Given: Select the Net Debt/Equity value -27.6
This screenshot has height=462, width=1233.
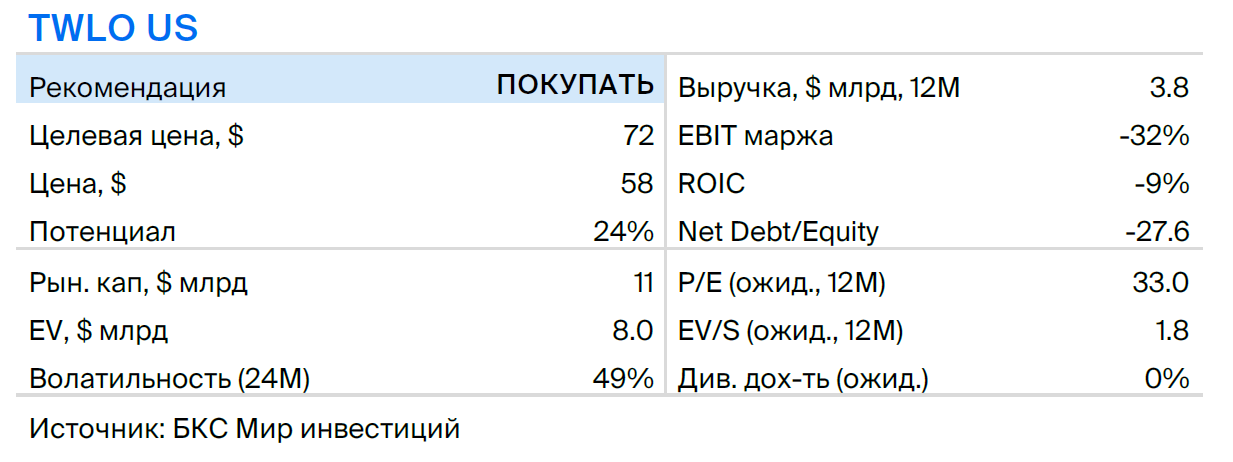Looking at the screenshot, I should click(1157, 232).
